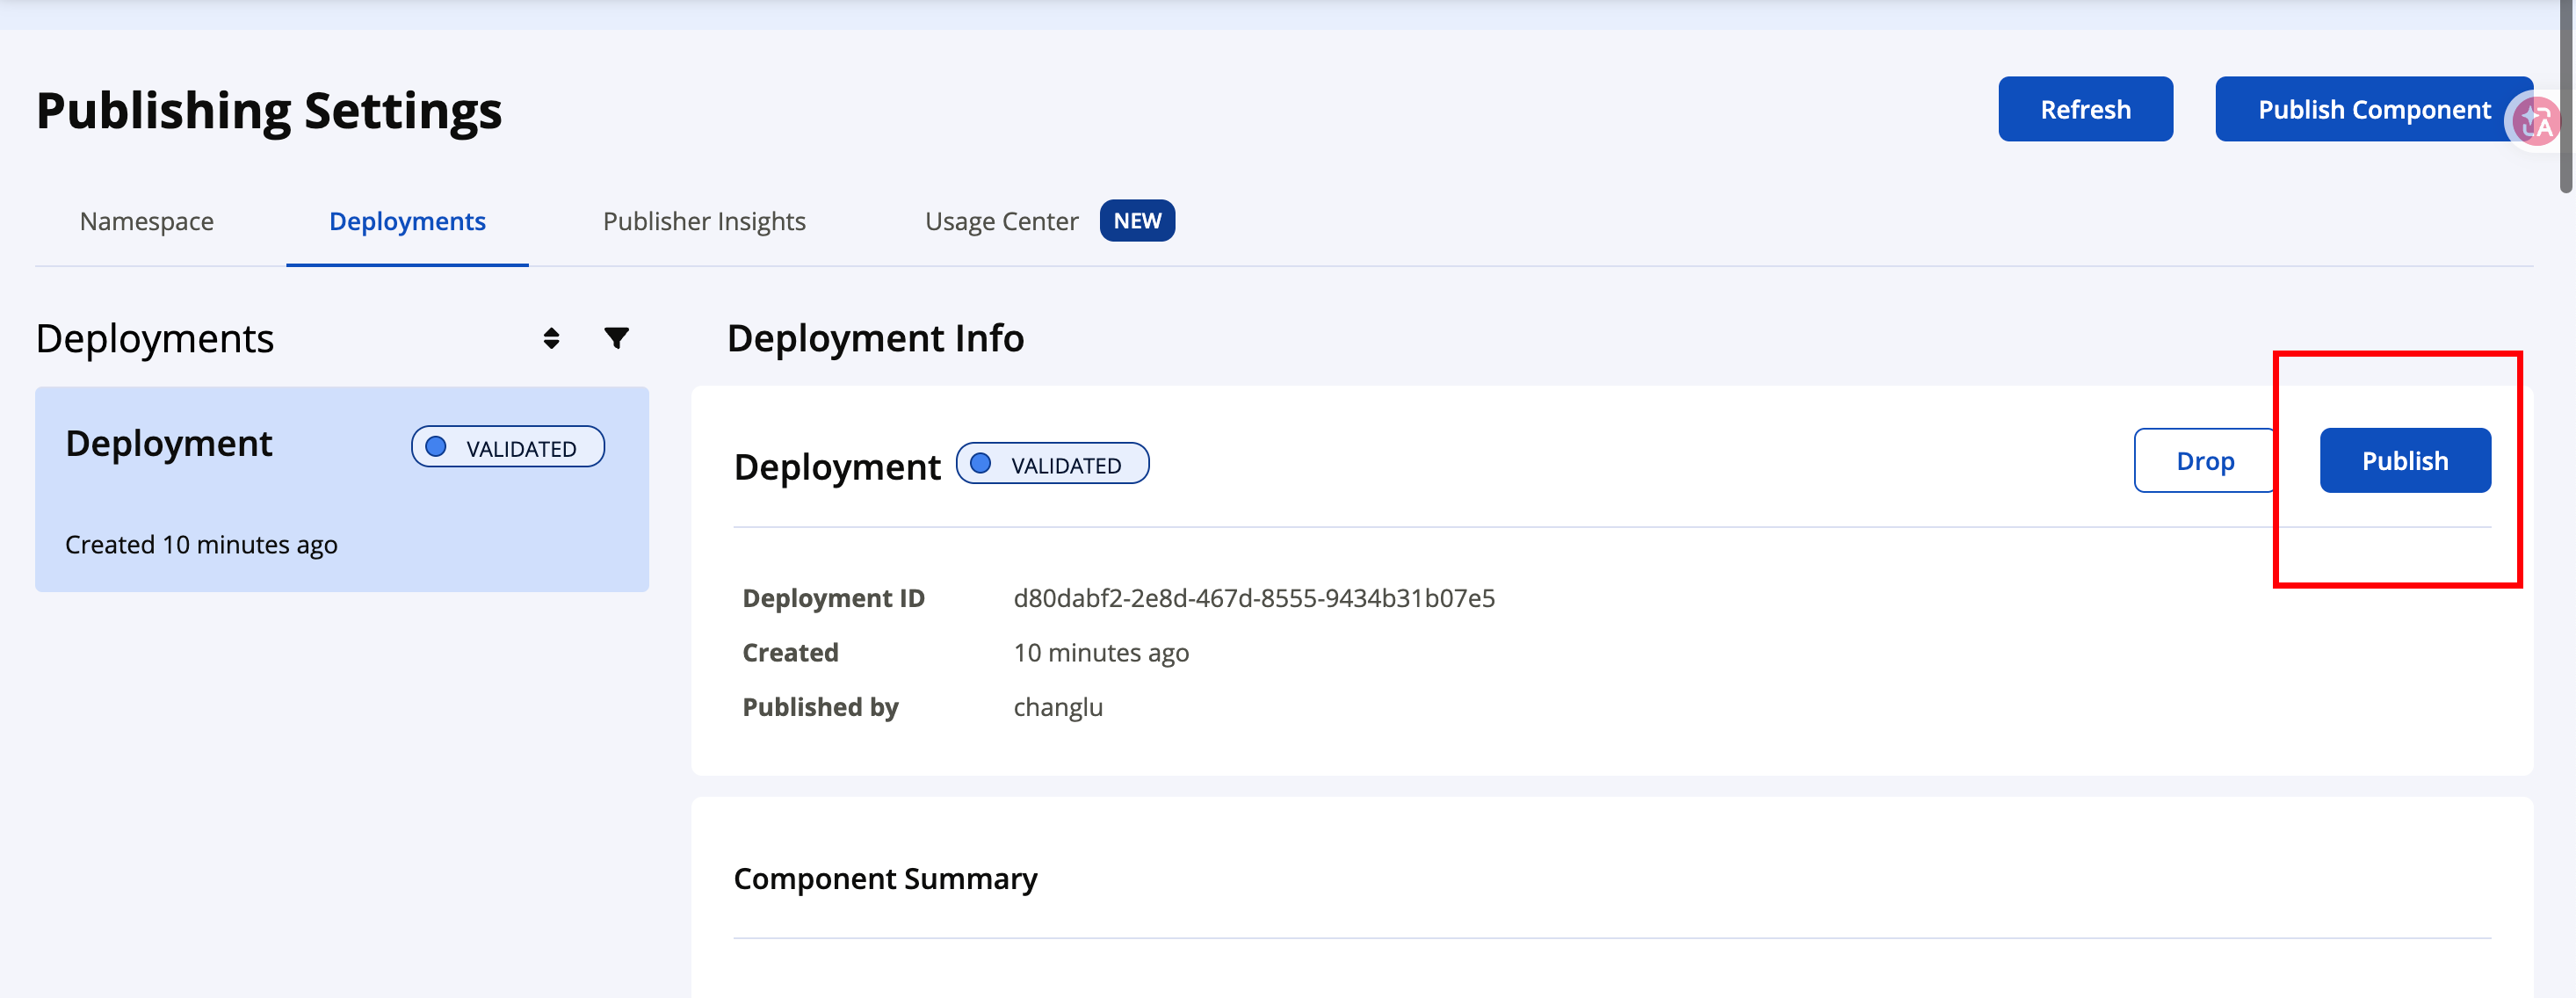Go to the Publisher Insights tab
Viewport: 2576px width, 998px height.
pyautogui.click(x=704, y=221)
